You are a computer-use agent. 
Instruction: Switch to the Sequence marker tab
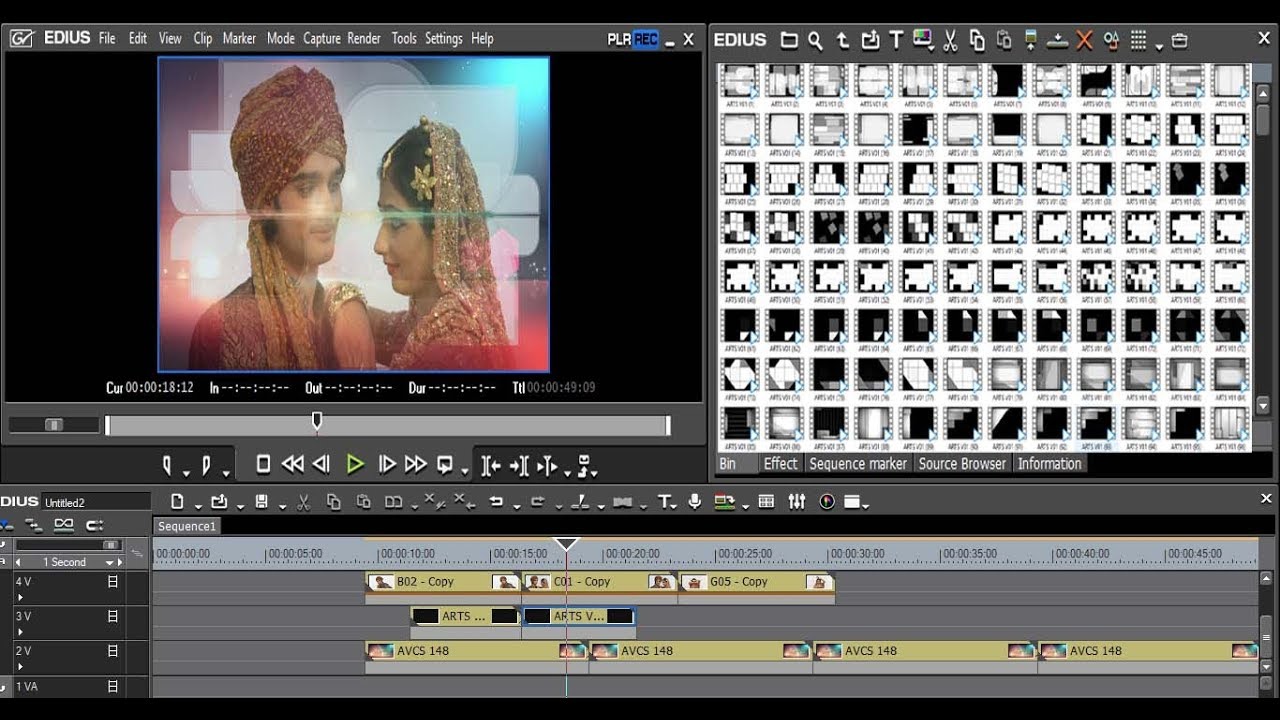(x=858, y=464)
